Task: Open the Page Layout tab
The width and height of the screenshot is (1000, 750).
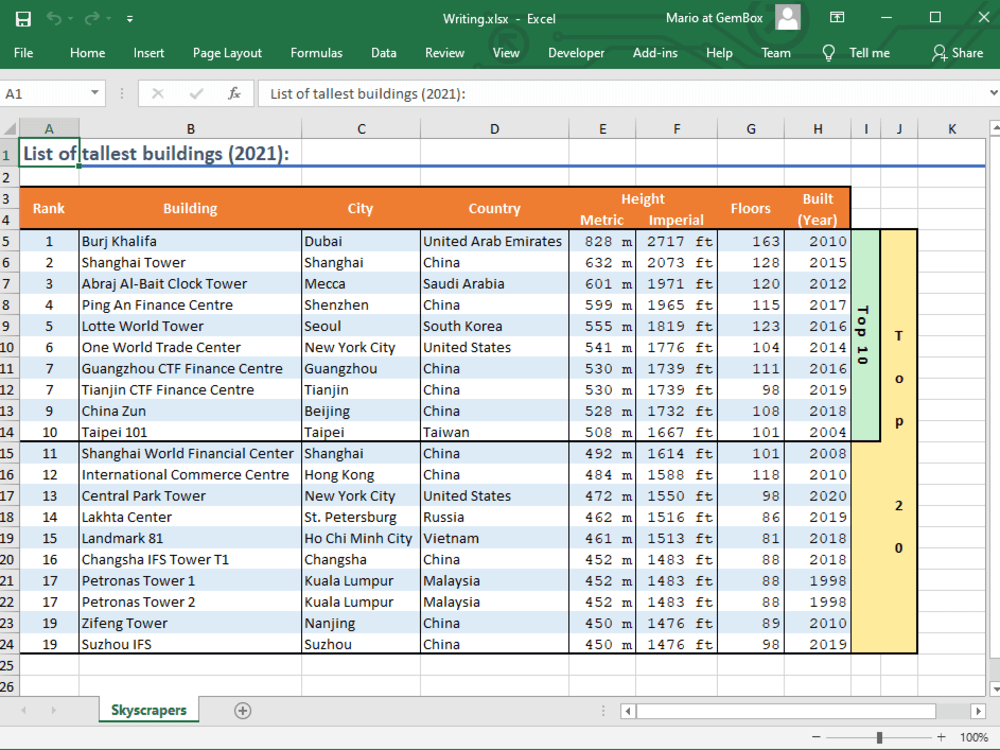Action: point(227,53)
